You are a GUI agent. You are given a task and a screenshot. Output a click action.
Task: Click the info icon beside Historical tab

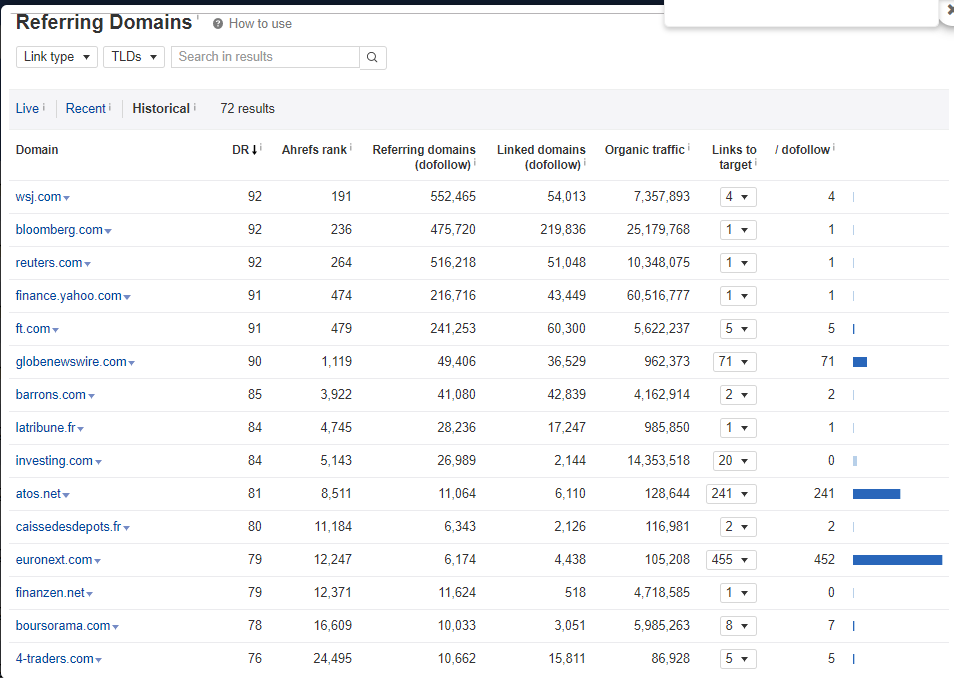[x=195, y=107]
